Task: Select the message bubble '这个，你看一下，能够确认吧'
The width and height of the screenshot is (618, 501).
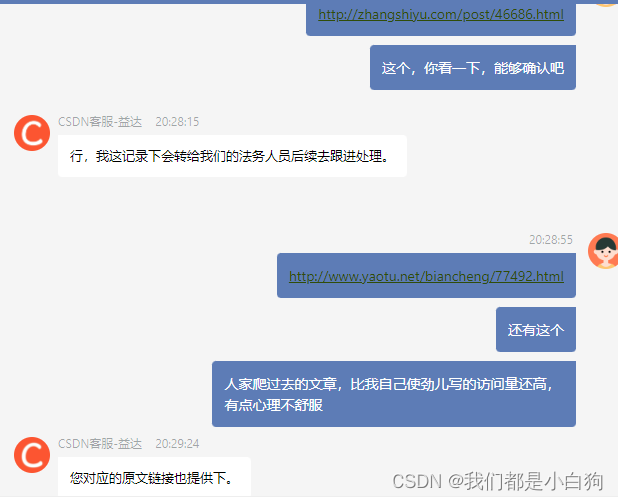Action: pyautogui.click(x=473, y=67)
